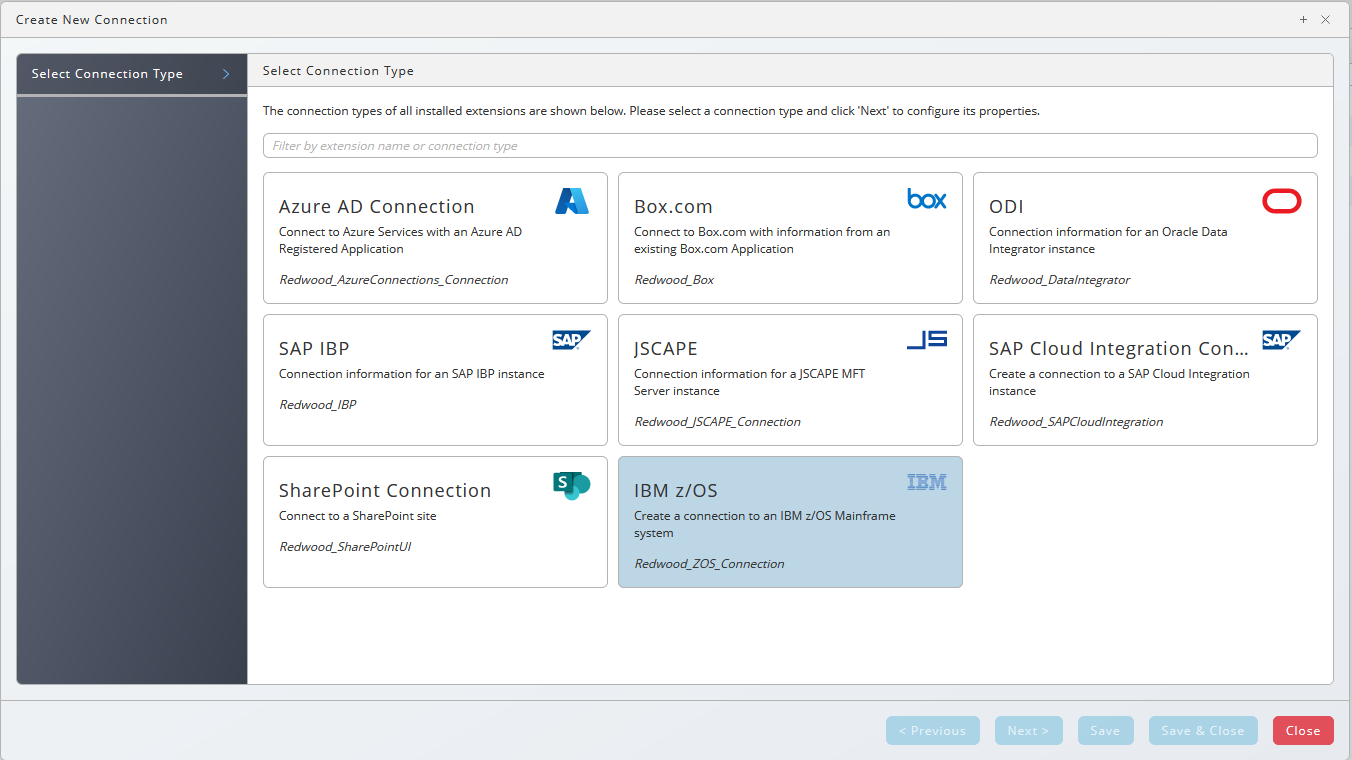The height and width of the screenshot is (760, 1352).
Task: Click Azure AD Registered Application description
Action: [x=400, y=240]
